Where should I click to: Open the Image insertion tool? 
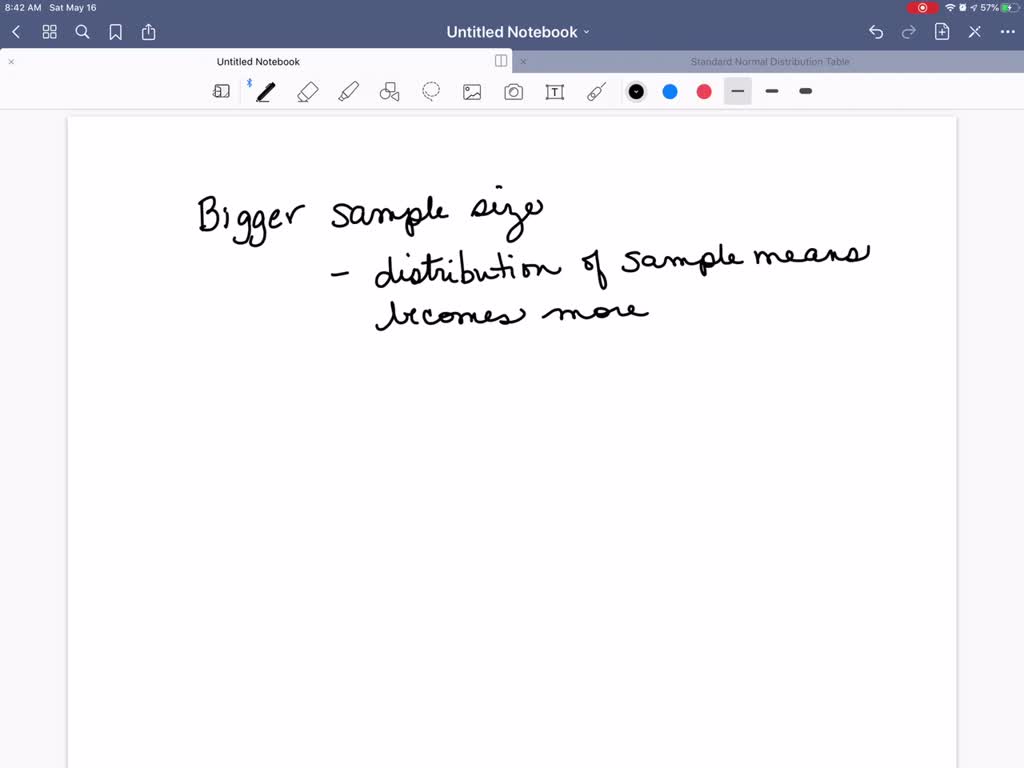click(472, 91)
